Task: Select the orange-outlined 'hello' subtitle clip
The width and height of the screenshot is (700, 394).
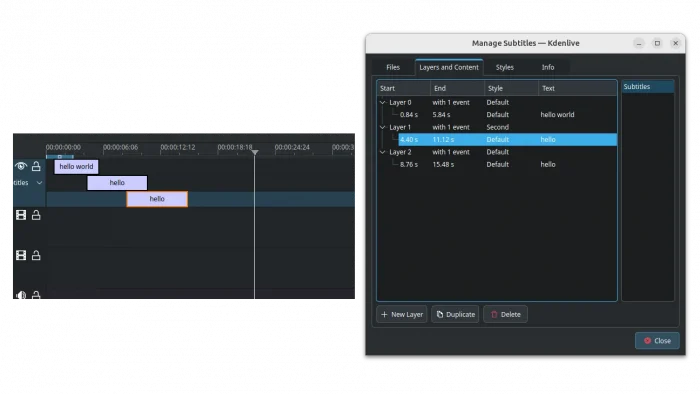Action: click(x=157, y=199)
